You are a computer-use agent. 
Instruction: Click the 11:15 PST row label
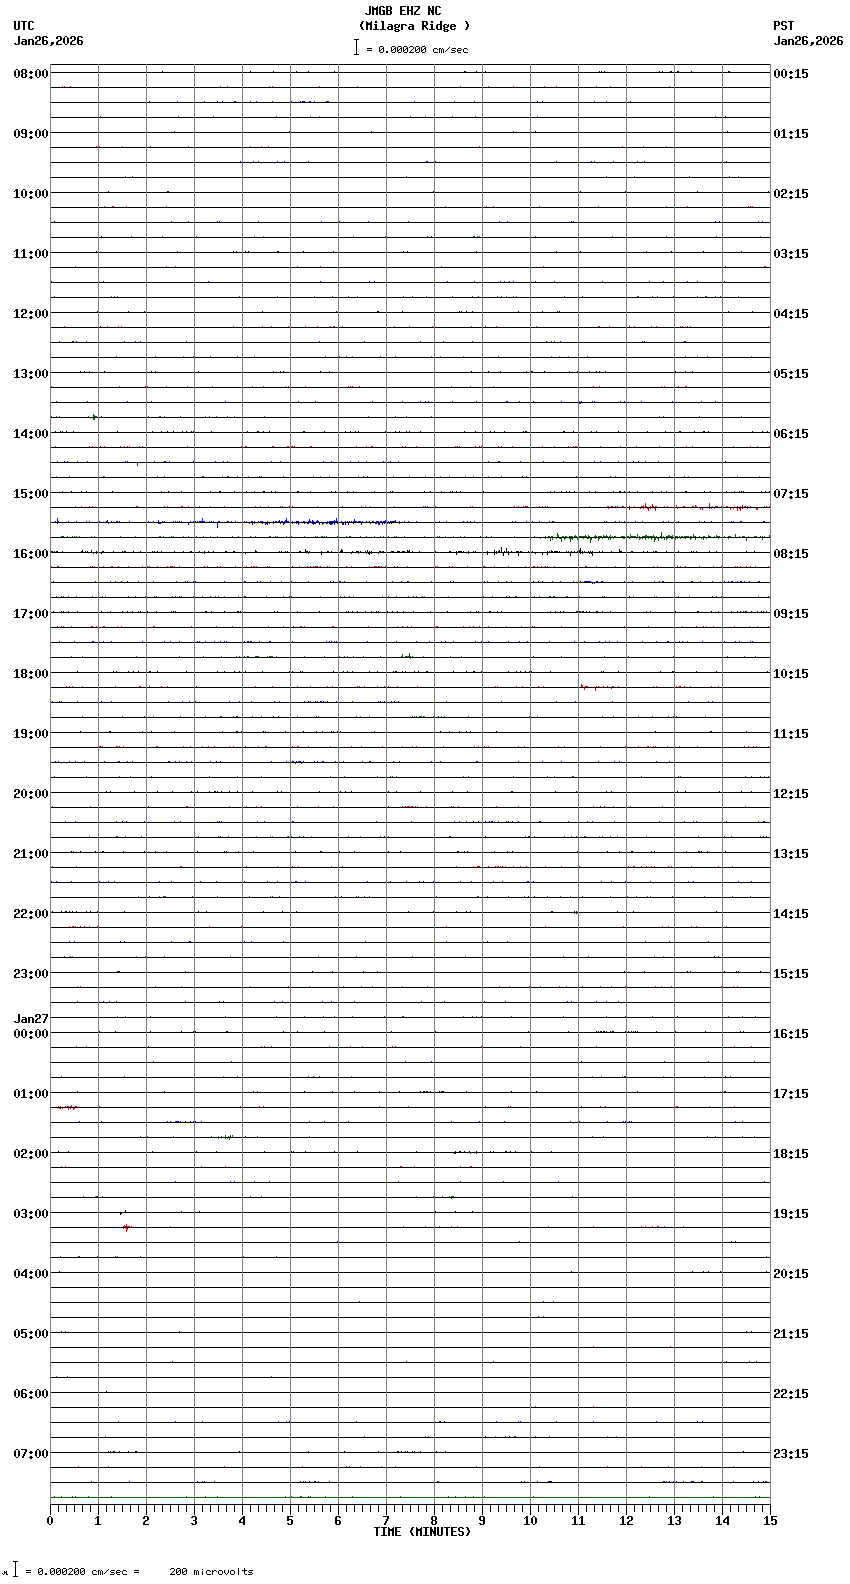pyautogui.click(x=791, y=734)
